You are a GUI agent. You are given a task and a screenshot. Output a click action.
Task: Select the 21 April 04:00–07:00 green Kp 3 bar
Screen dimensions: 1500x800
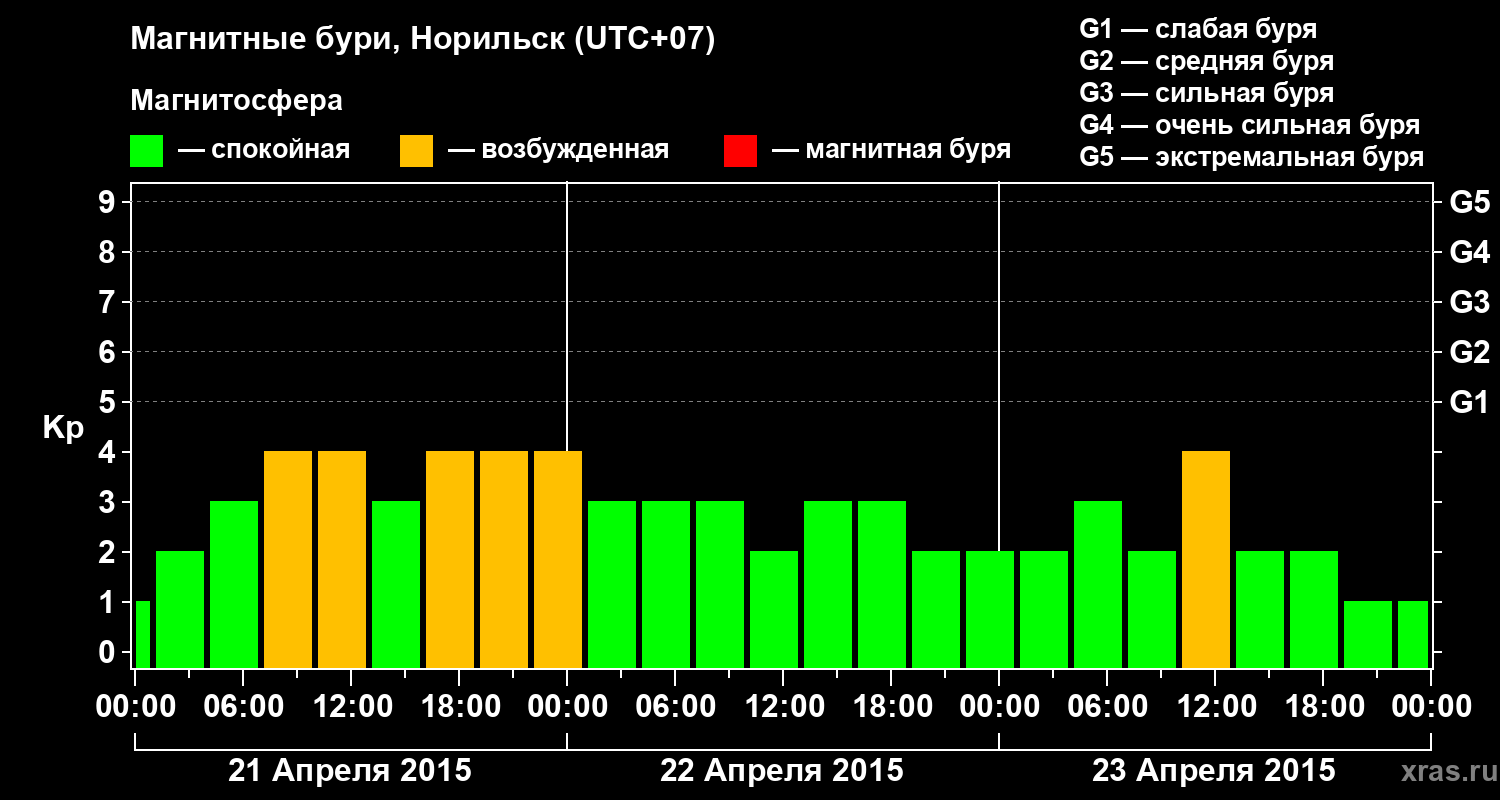click(234, 584)
